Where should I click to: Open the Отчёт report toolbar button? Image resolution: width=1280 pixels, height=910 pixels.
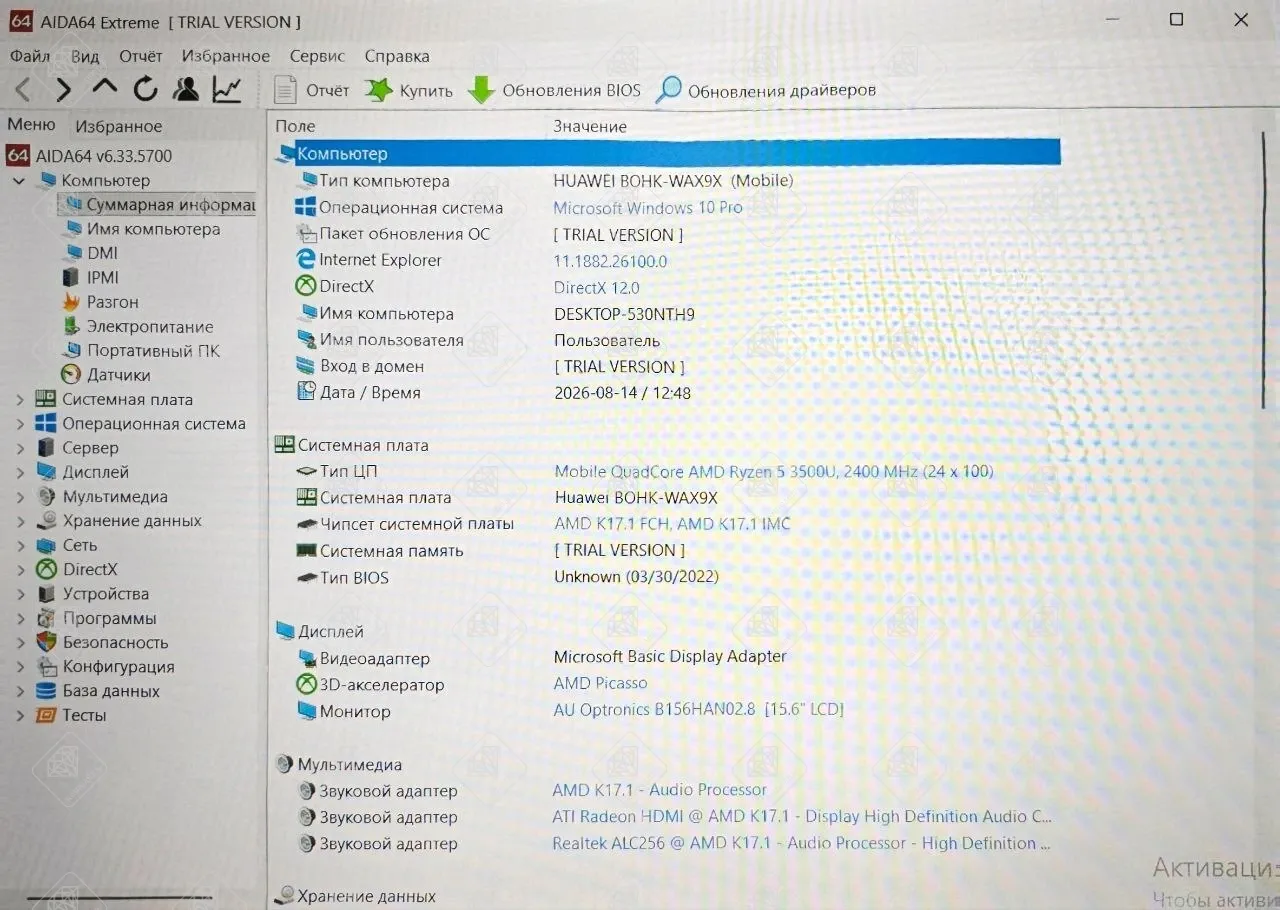pyautogui.click(x=312, y=90)
